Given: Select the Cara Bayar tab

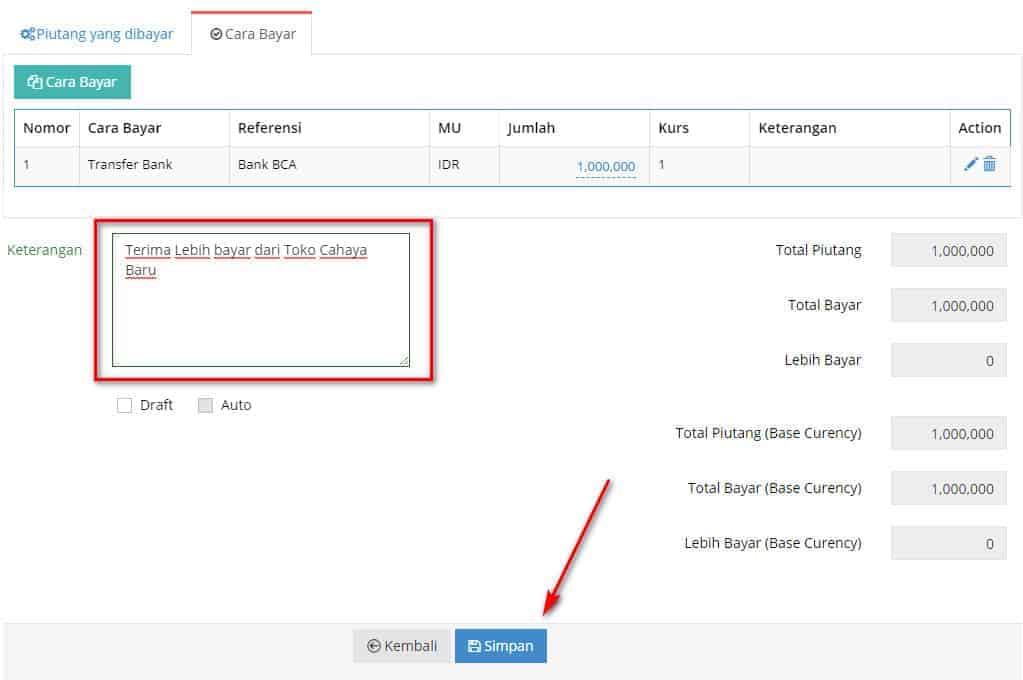Looking at the screenshot, I should point(252,34).
